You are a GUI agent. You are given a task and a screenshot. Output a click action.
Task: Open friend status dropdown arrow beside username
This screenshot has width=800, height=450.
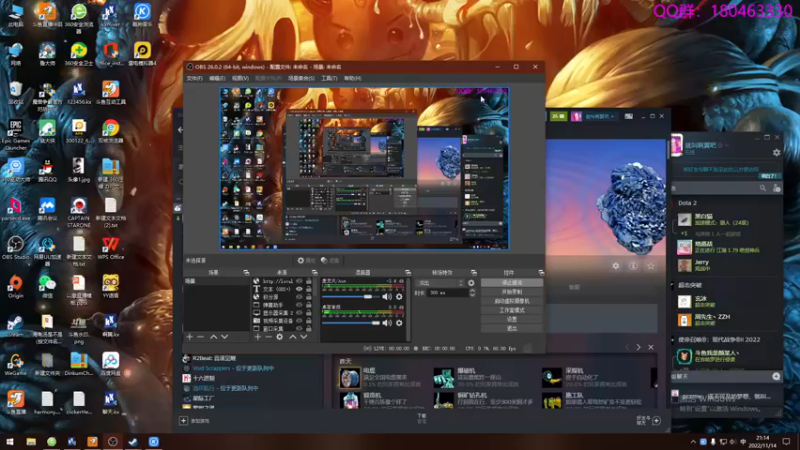(727, 145)
